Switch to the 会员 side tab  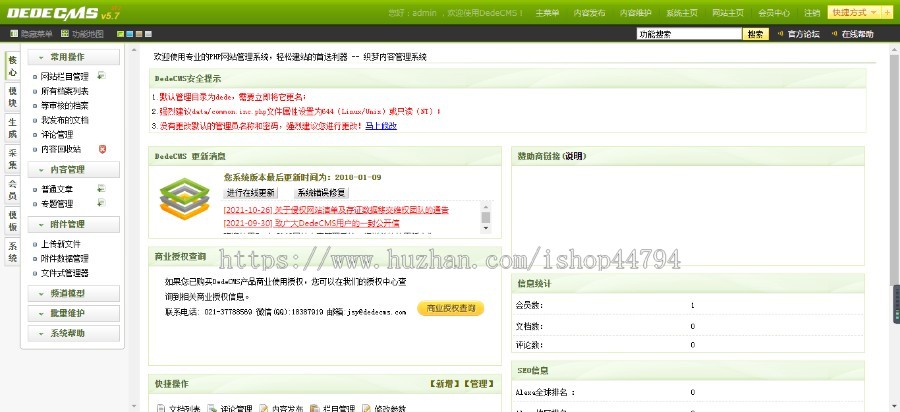[x=13, y=190]
